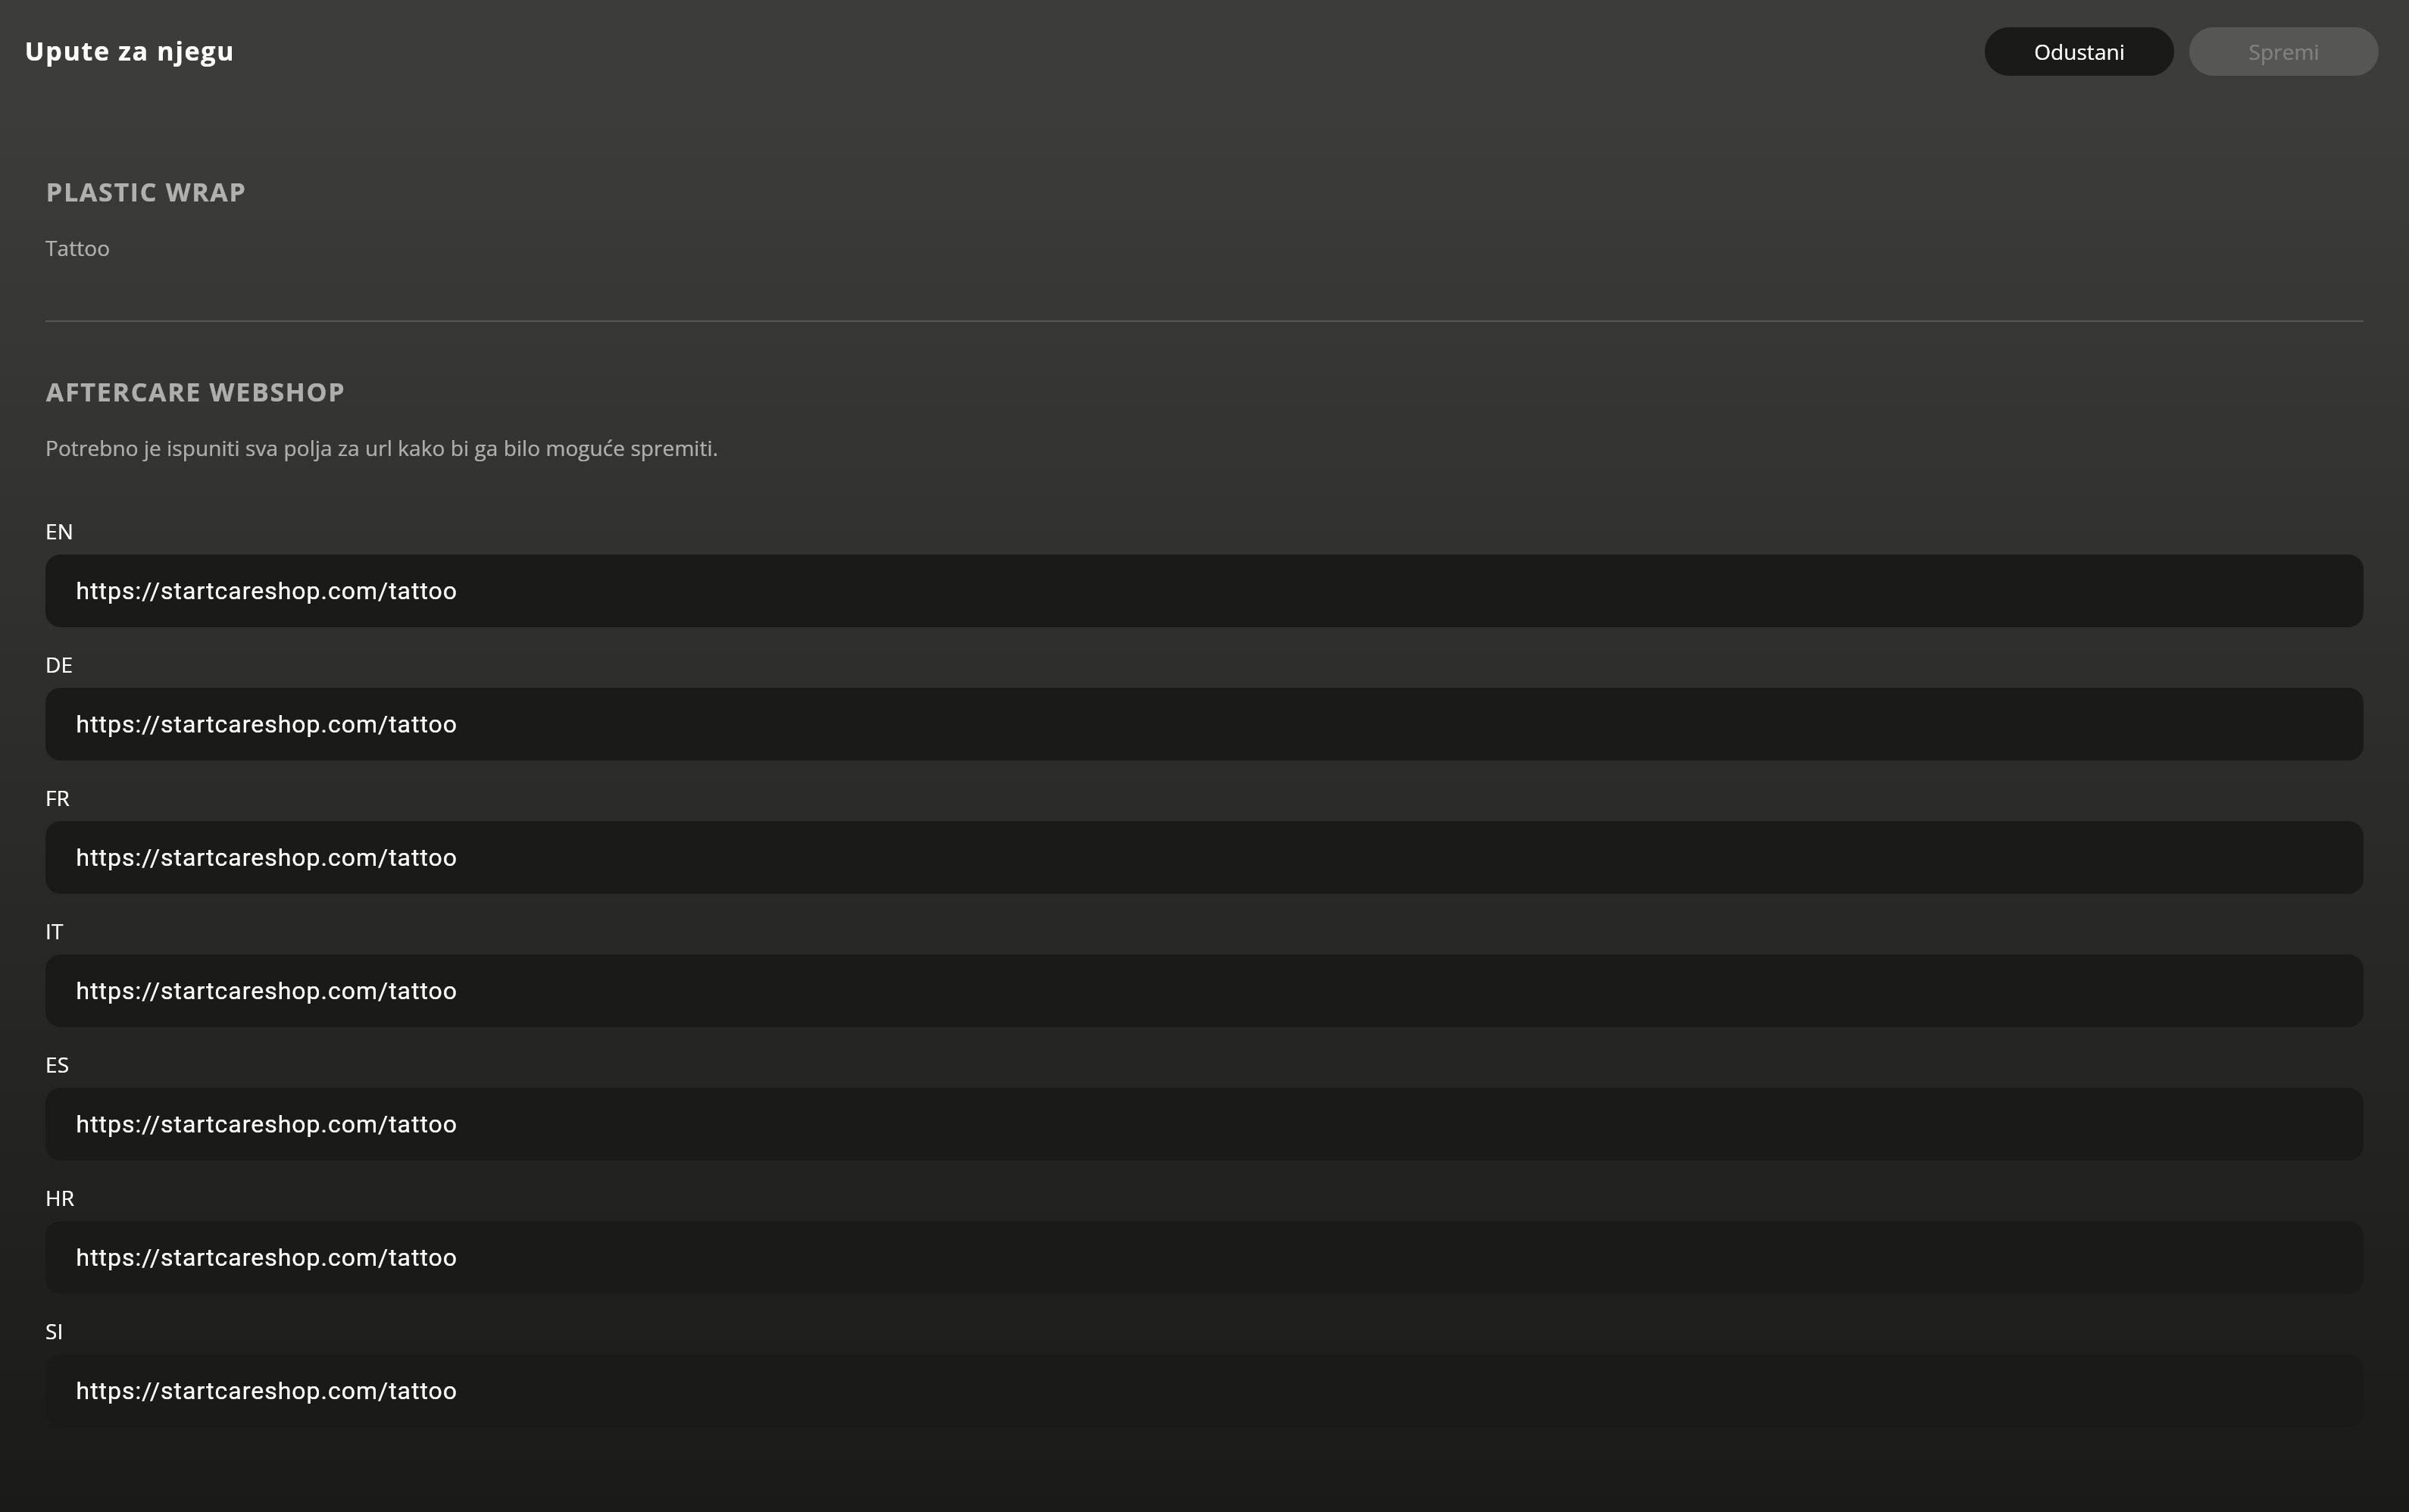The height and width of the screenshot is (1512, 2409).
Task: Select the SI webshop URL input
Action: tap(1203, 1391)
